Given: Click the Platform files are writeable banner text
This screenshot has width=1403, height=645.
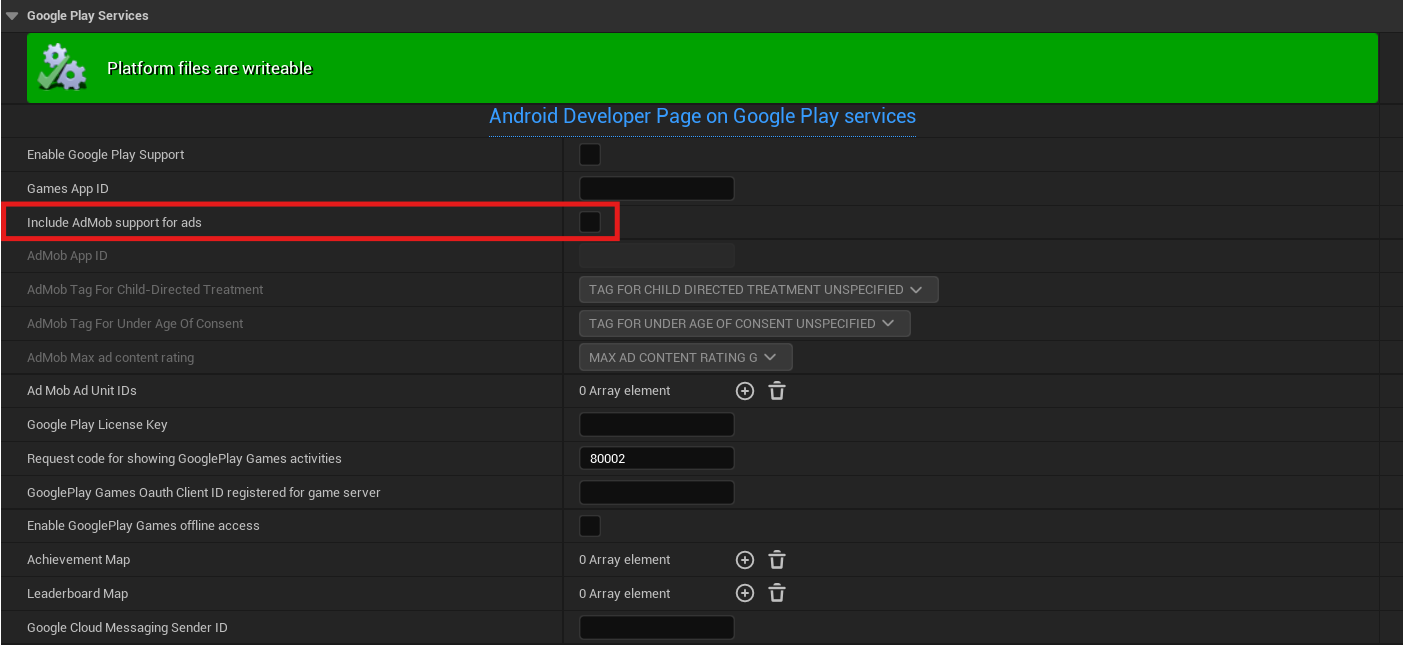Looking at the screenshot, I should pyautogui.click(x=210, y=68).
